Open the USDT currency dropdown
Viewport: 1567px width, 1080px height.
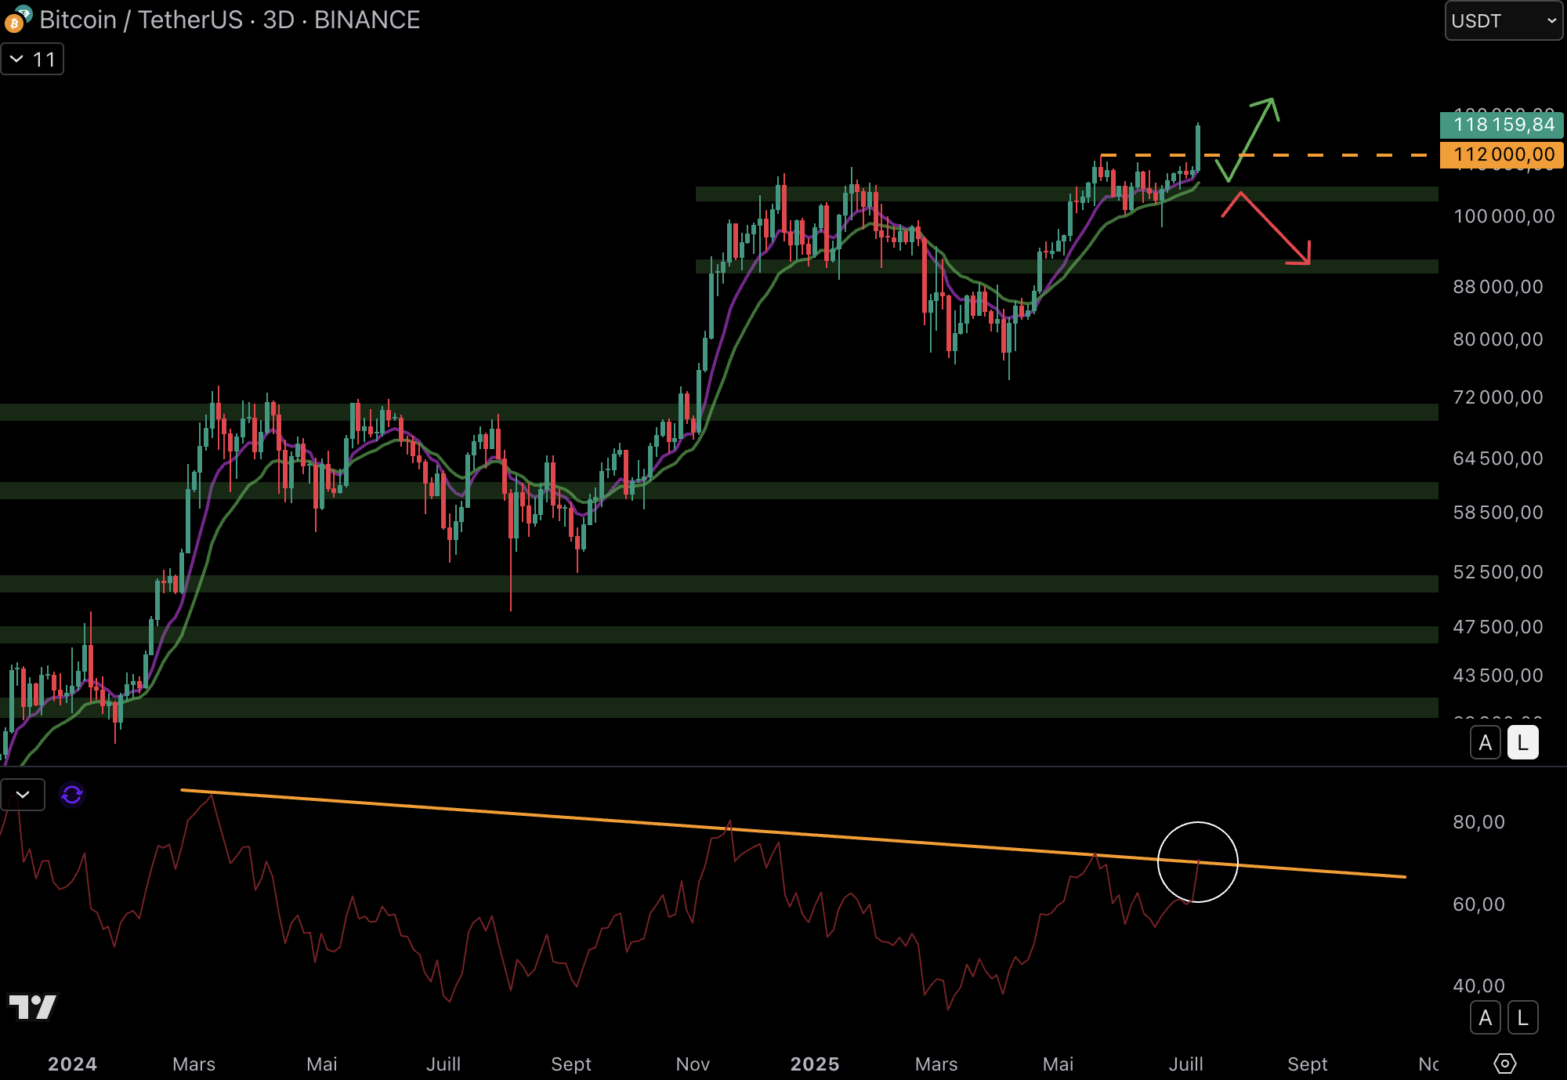pos(1503,20)
